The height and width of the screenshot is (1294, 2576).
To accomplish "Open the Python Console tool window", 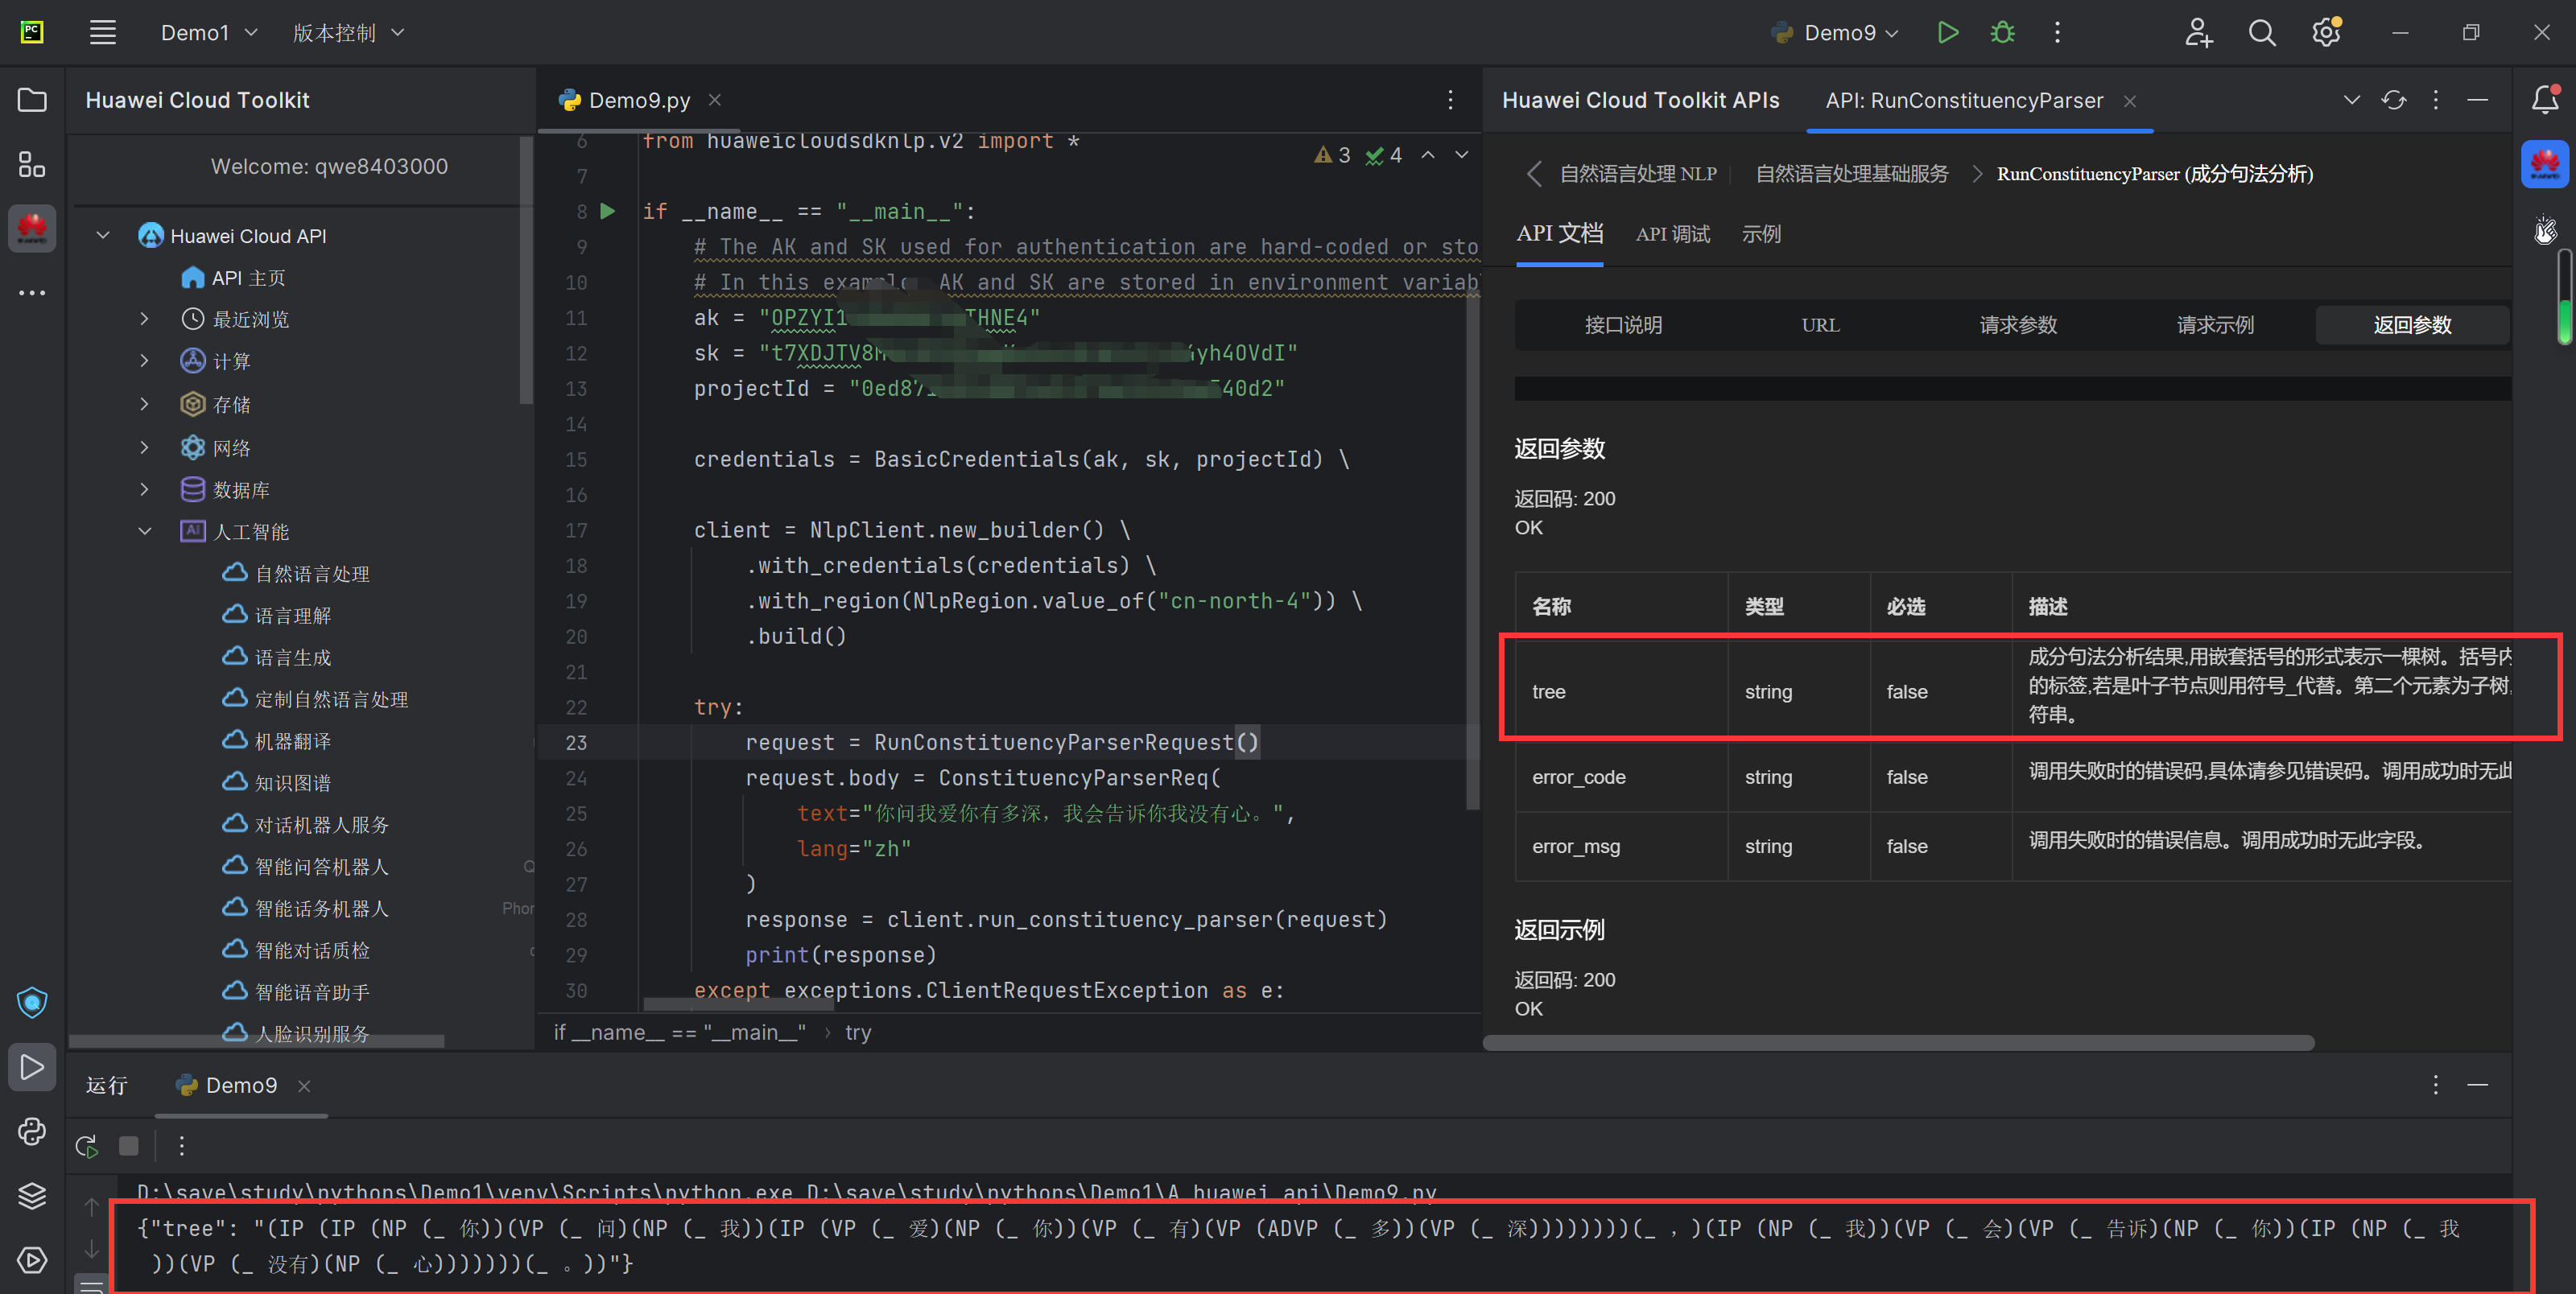I will coord(32,1131).
